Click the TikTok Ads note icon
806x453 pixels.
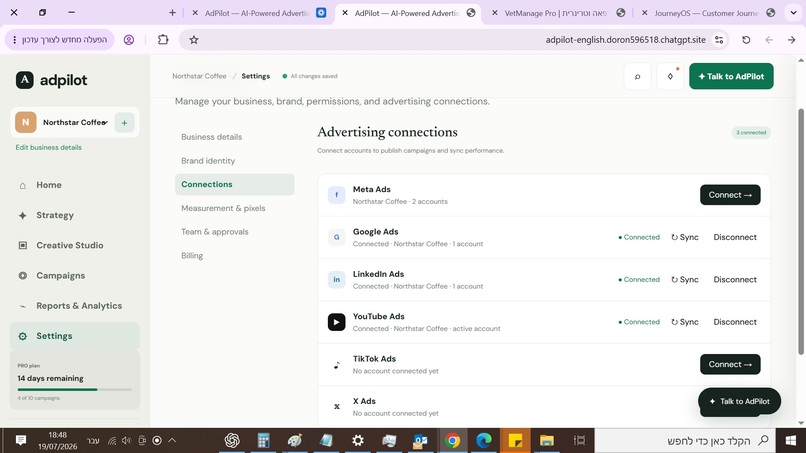[337, 365]
